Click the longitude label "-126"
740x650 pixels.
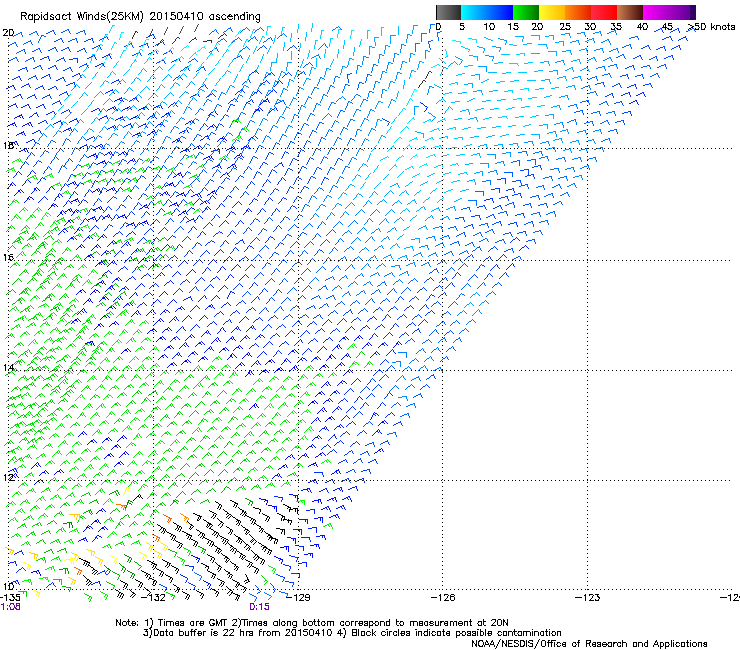(444, 598)
